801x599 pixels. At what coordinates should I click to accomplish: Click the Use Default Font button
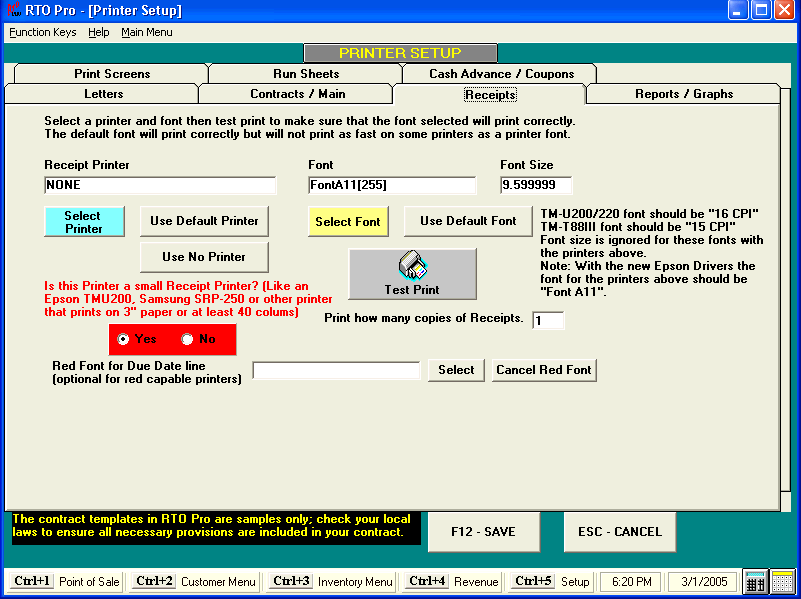(x=467, y=221)
